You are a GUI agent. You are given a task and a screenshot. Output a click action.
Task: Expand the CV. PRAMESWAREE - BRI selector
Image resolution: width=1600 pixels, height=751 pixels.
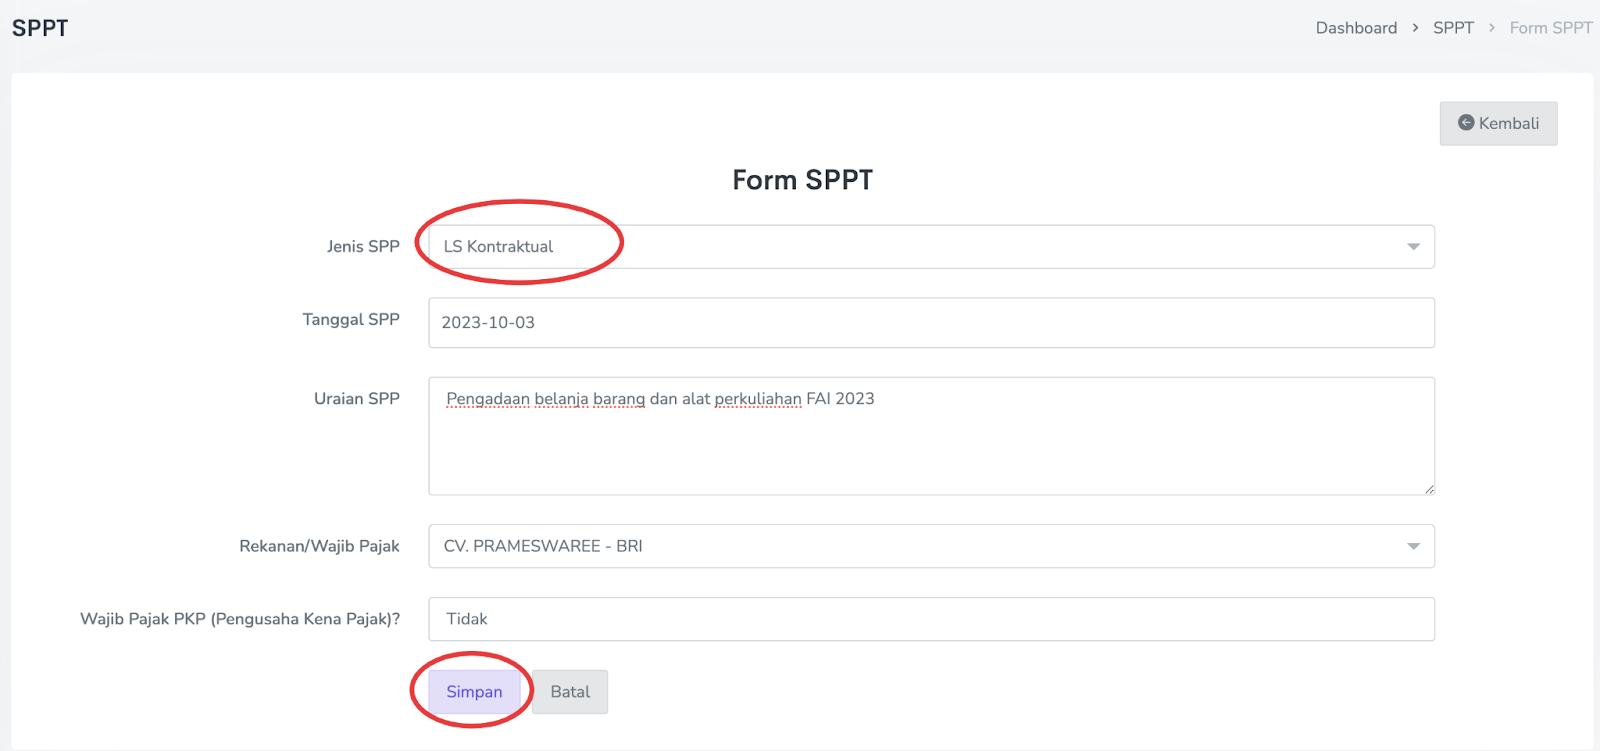(930, 547)
